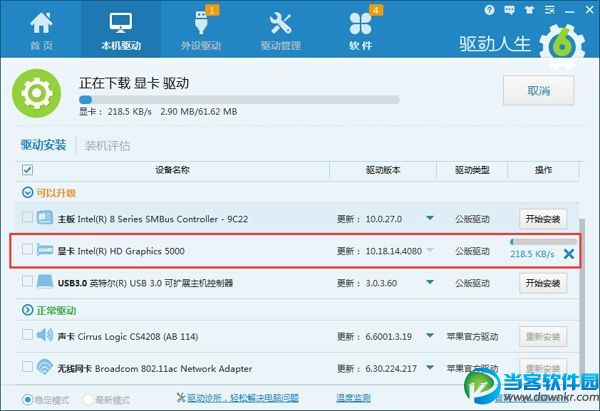Click the sound card speaker icon
The height and width of the screenshot is (411, 600).
[45, 335]
